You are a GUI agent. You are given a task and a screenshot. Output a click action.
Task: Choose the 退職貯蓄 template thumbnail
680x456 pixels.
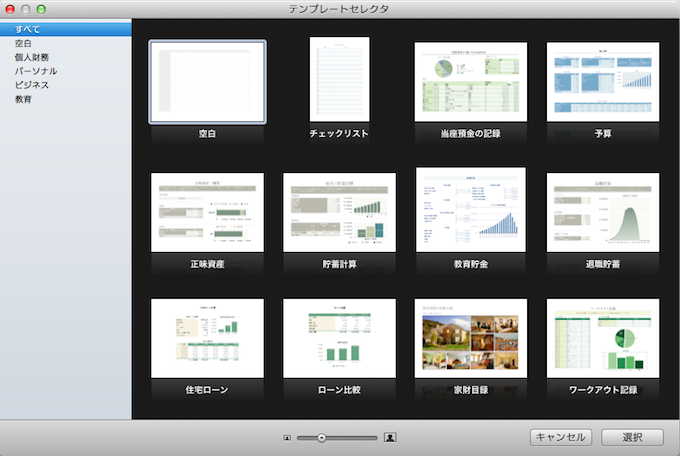pyautogui.click(x=603, y=213)
